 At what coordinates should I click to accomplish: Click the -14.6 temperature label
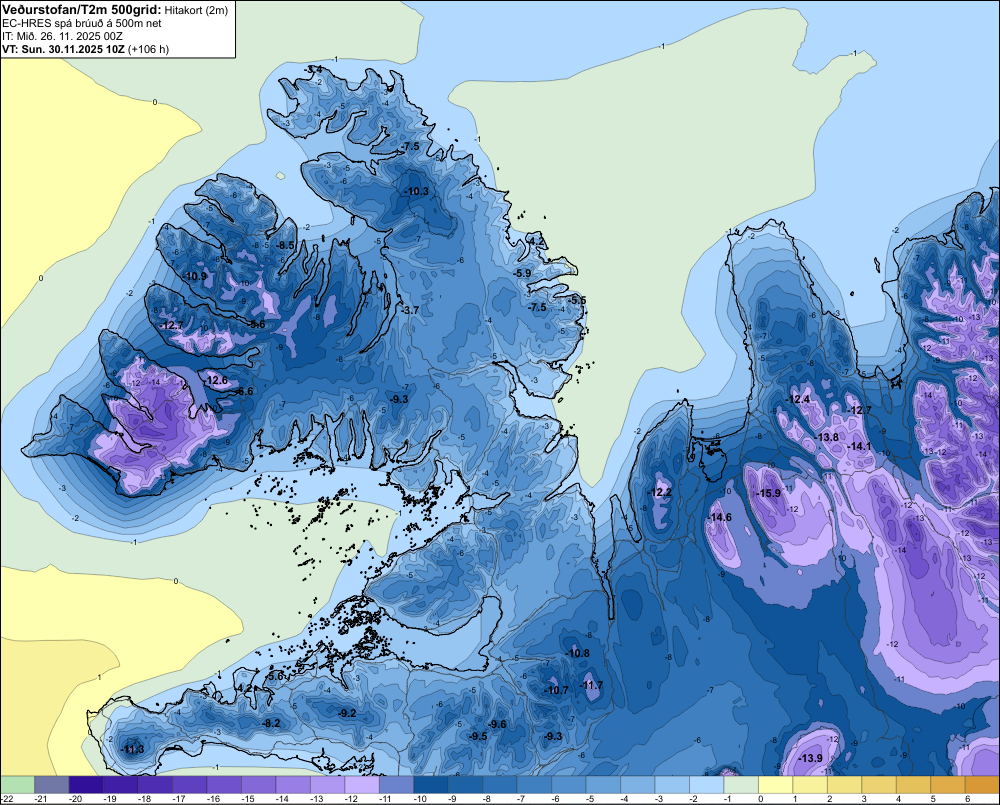[720, 517]
